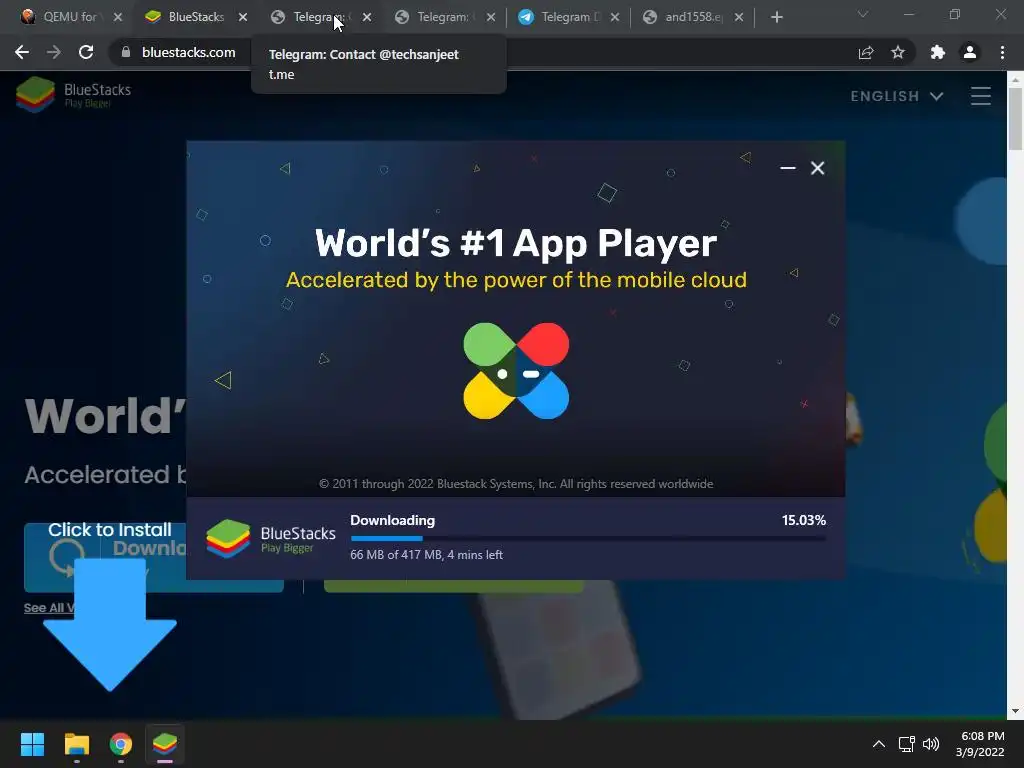Open the website hamburger menu
1024x768 pixels.
point(980,96)
